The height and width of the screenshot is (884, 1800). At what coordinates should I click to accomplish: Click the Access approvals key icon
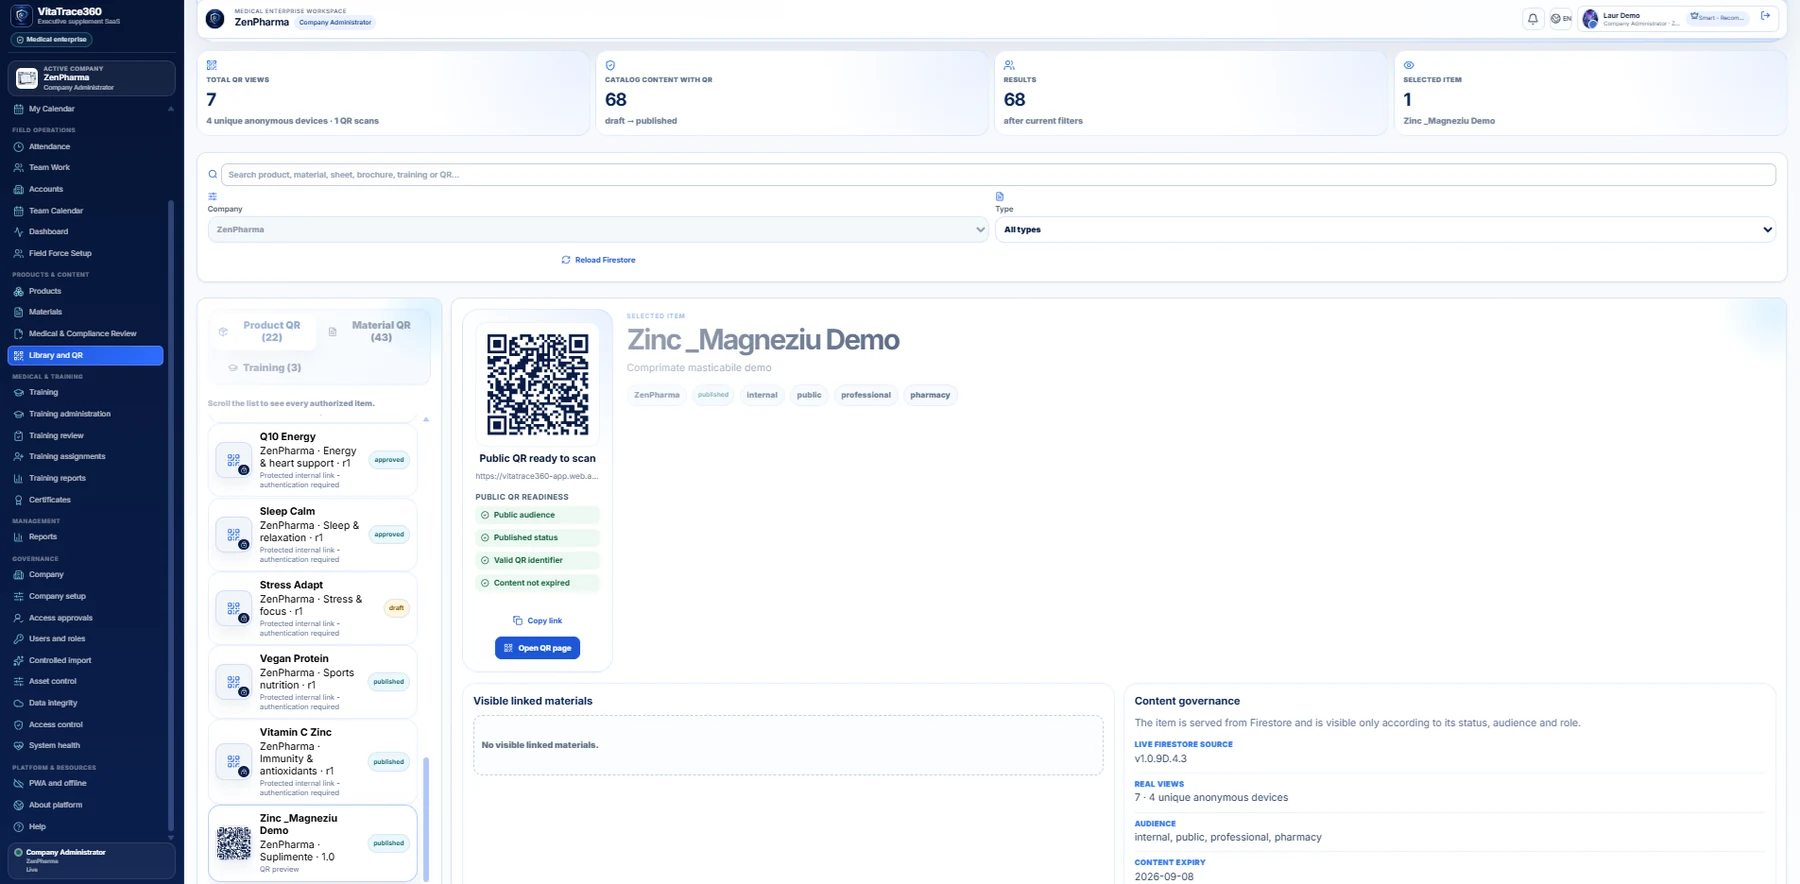point(18,618)
